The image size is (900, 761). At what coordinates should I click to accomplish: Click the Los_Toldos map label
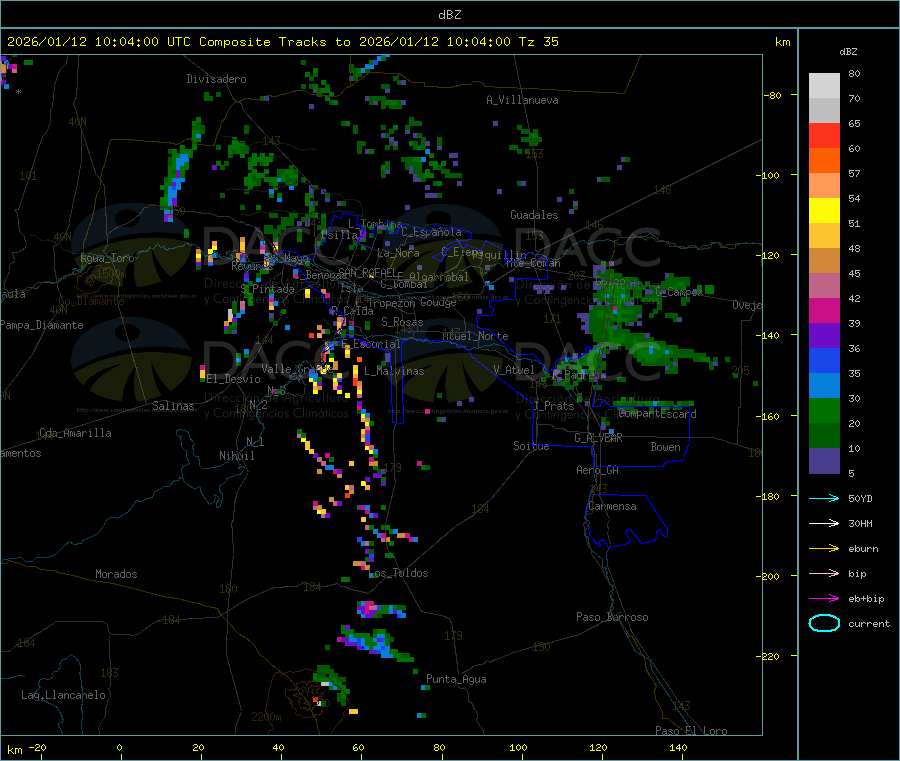pyautogui.click(x=399, y=573)
